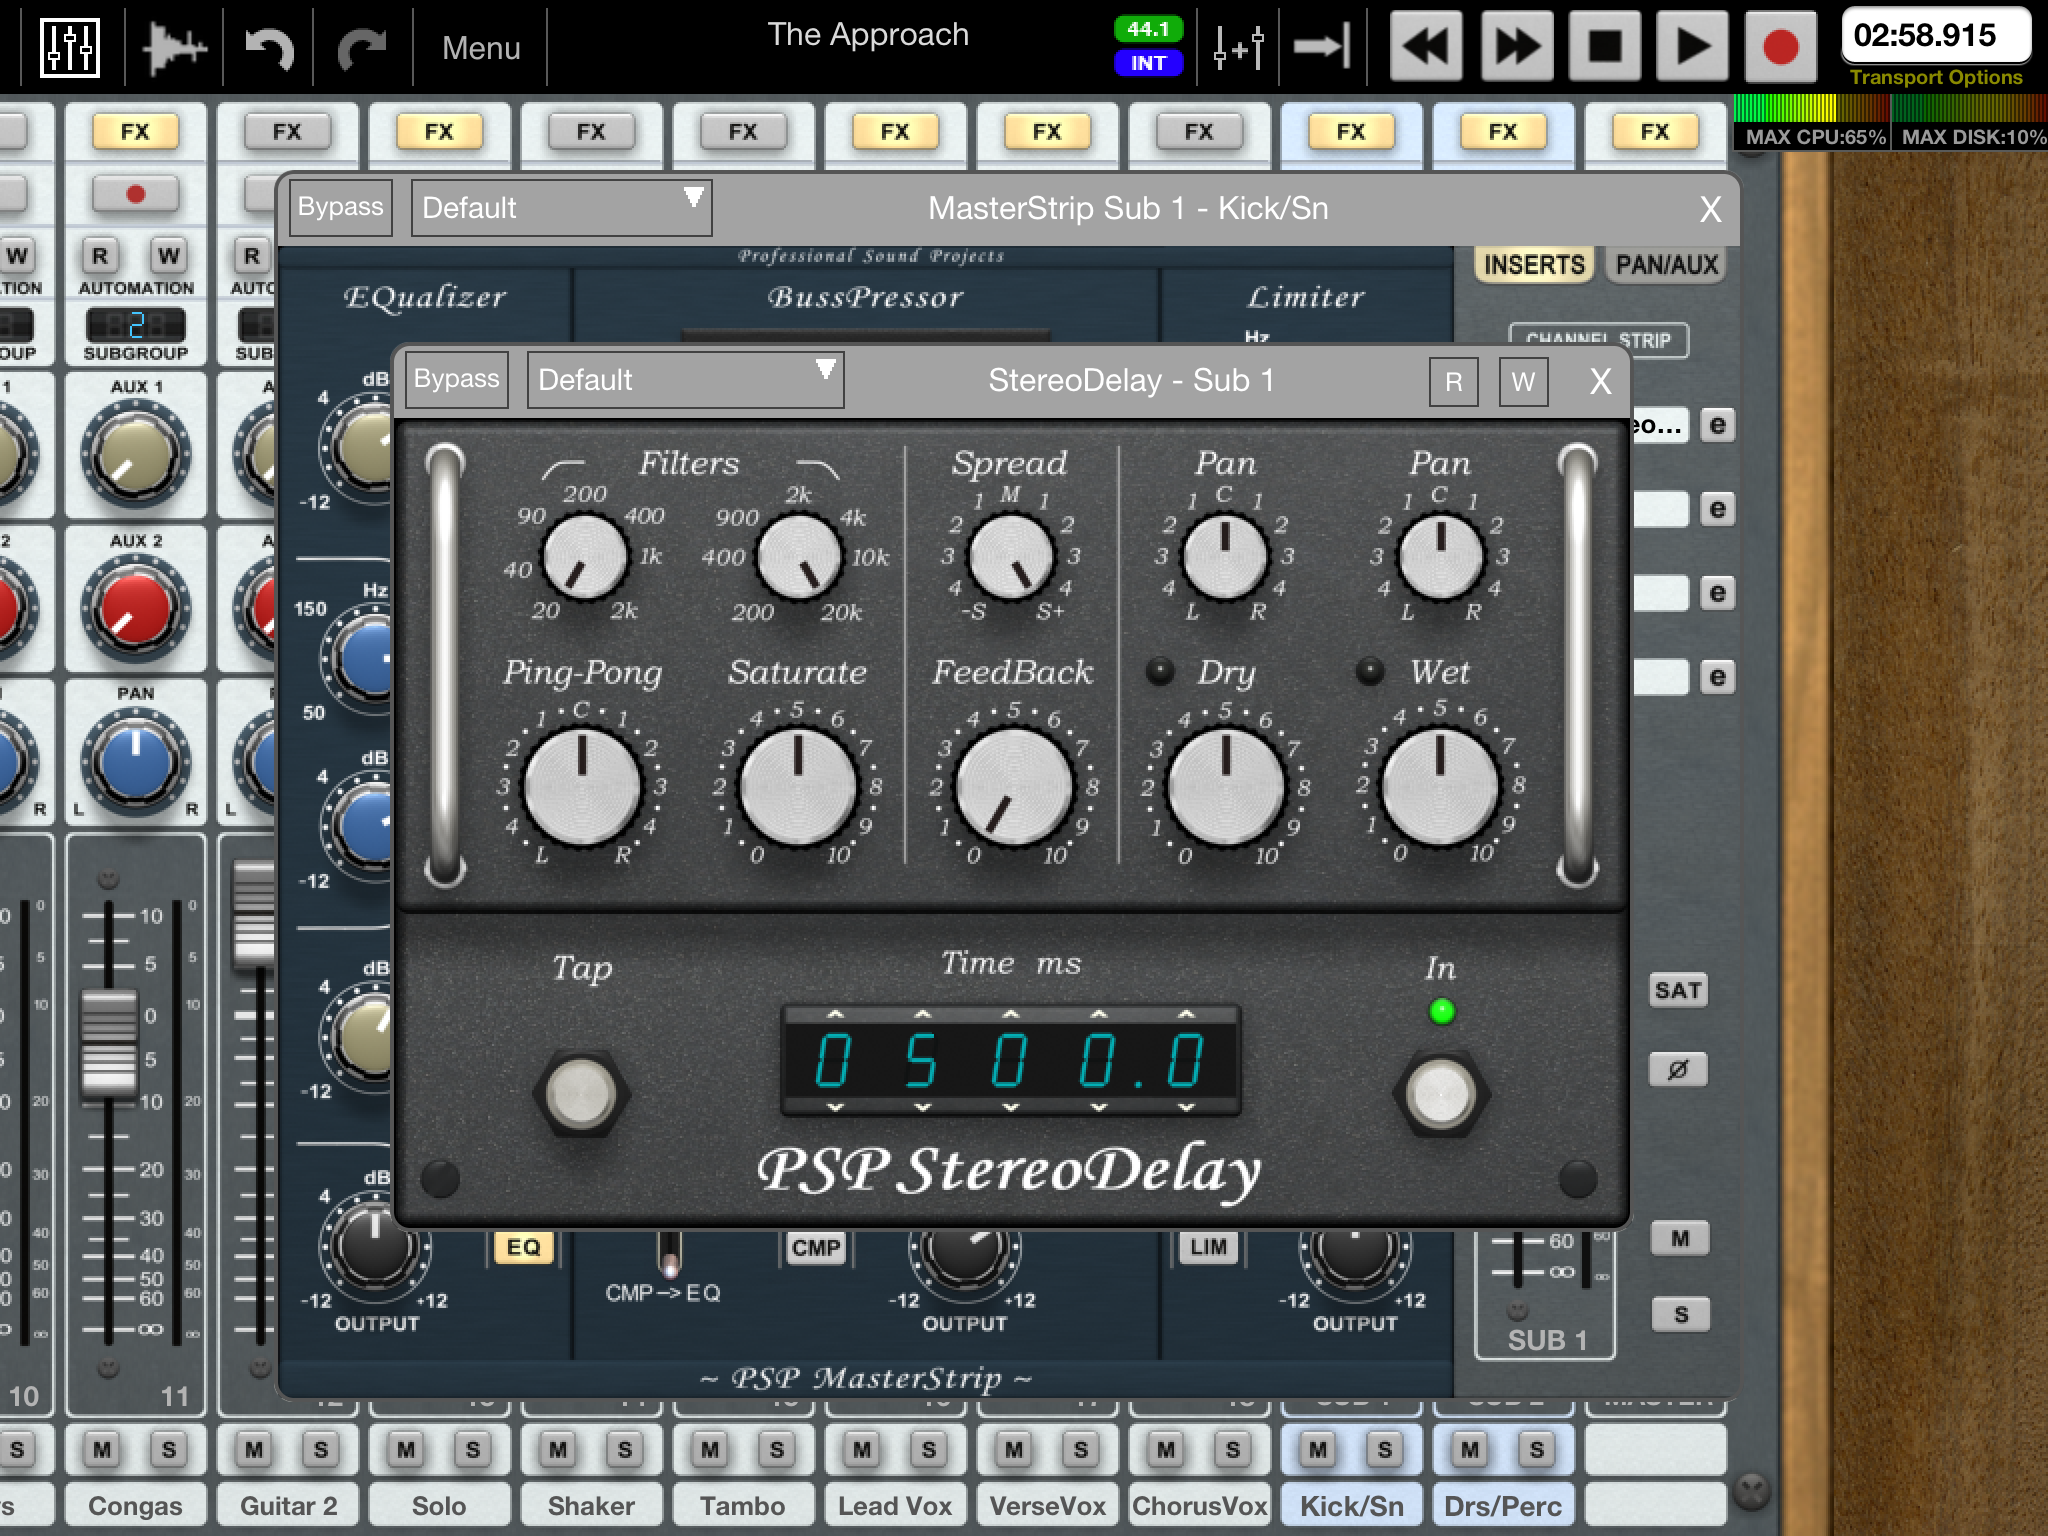
Task: Click the Spread knob
Action: 1011,556
